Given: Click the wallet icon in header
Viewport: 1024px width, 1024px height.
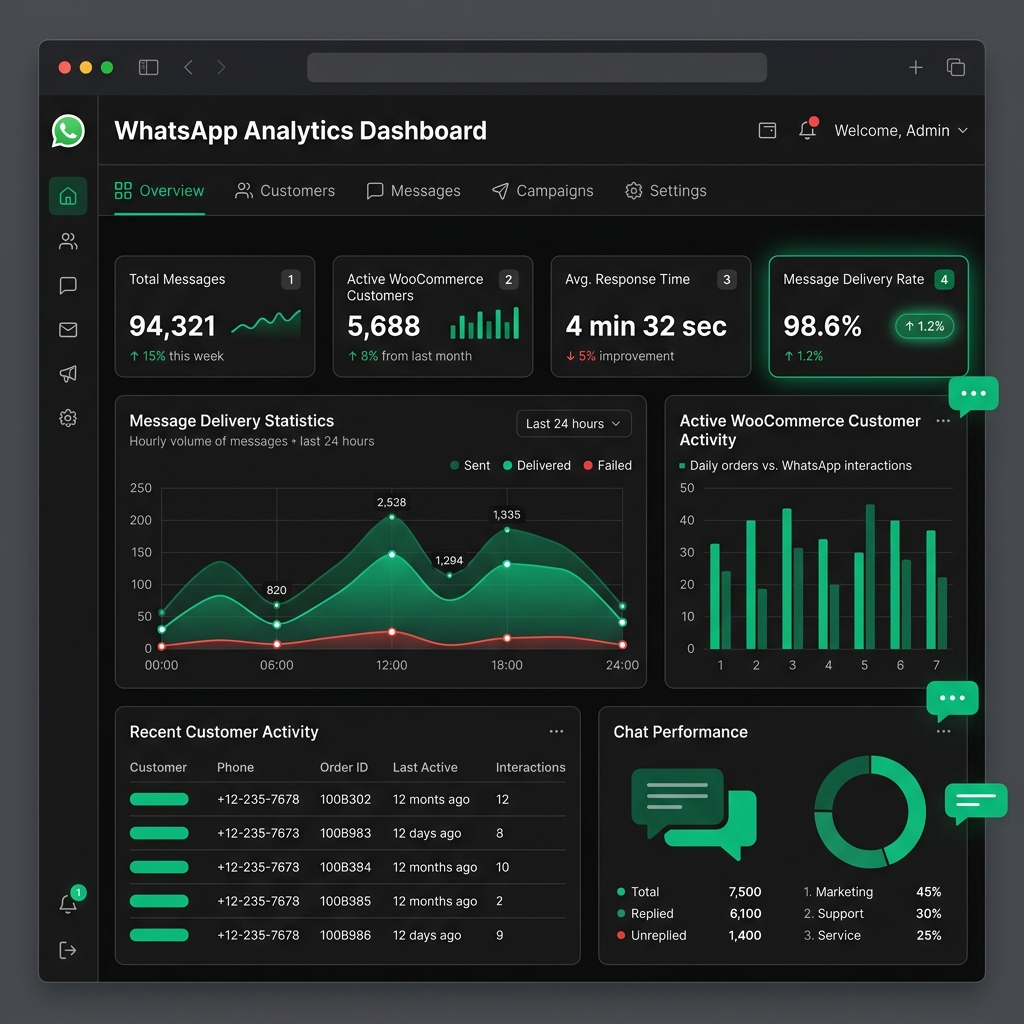Looking at the screenshot, I should click(x=767, y=131).
